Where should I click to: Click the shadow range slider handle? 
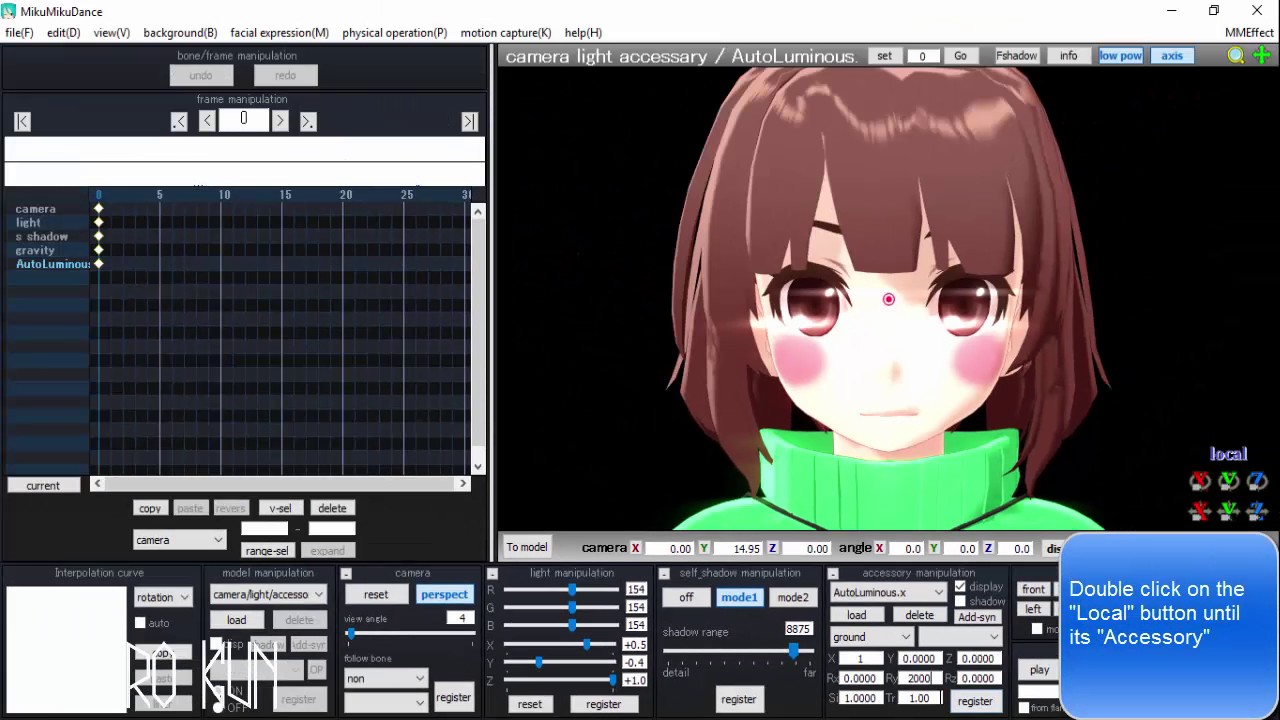click(x=794, y=651)
